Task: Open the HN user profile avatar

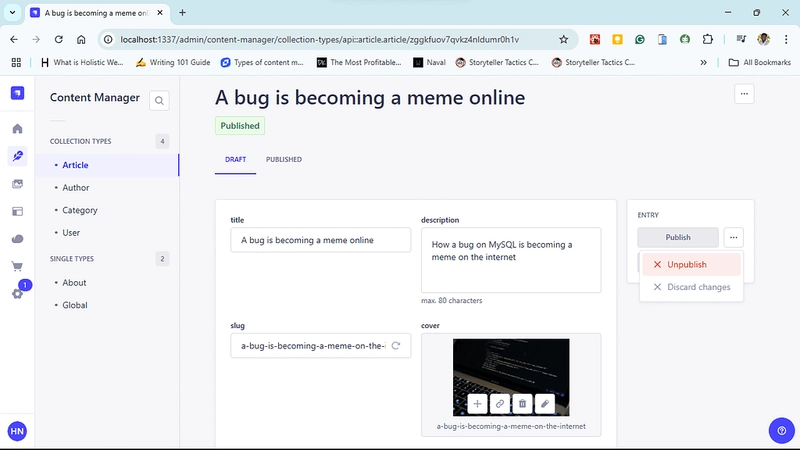Action: [x=17, y=431]
